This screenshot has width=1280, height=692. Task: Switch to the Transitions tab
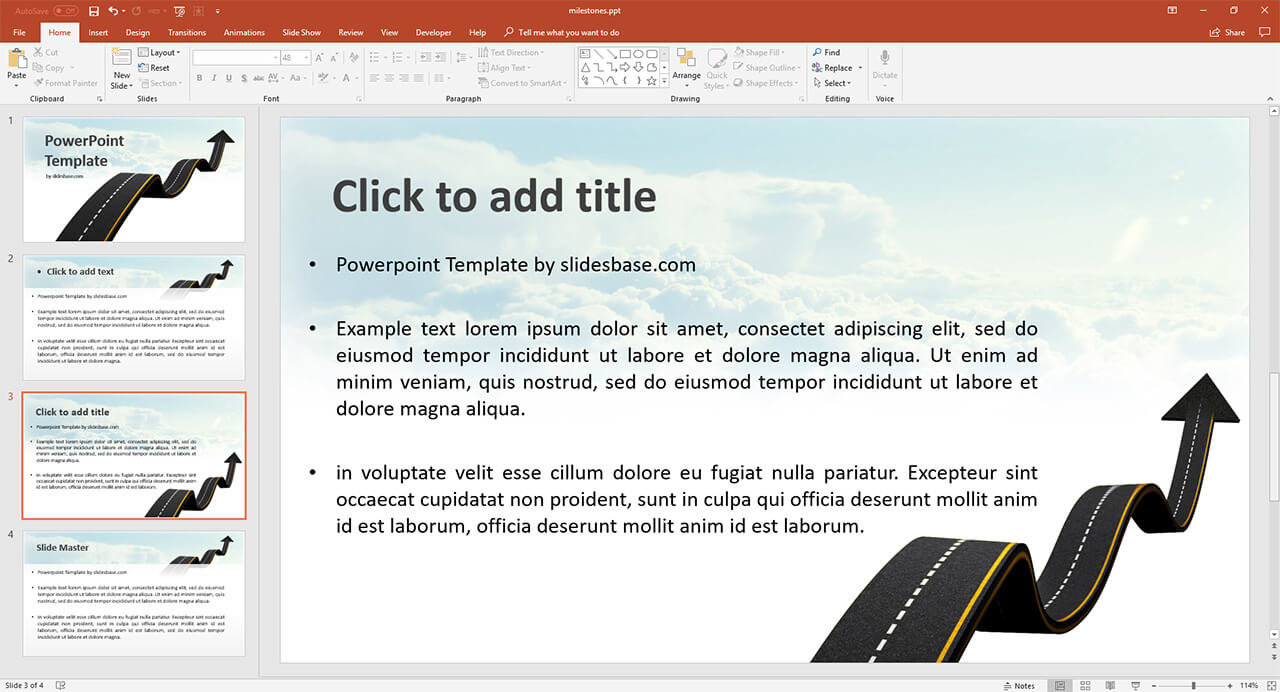(x=187, y=32)
